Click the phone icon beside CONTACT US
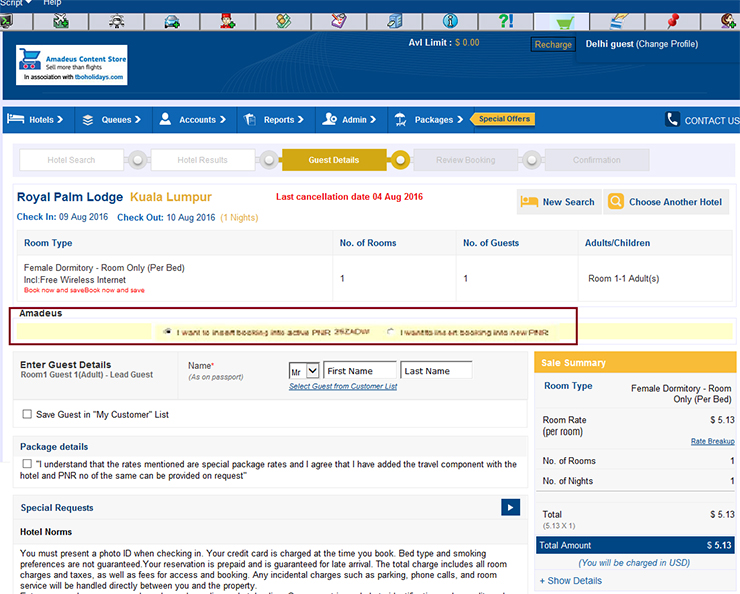Viewport: 740px width, 594px height. (673, 120)
